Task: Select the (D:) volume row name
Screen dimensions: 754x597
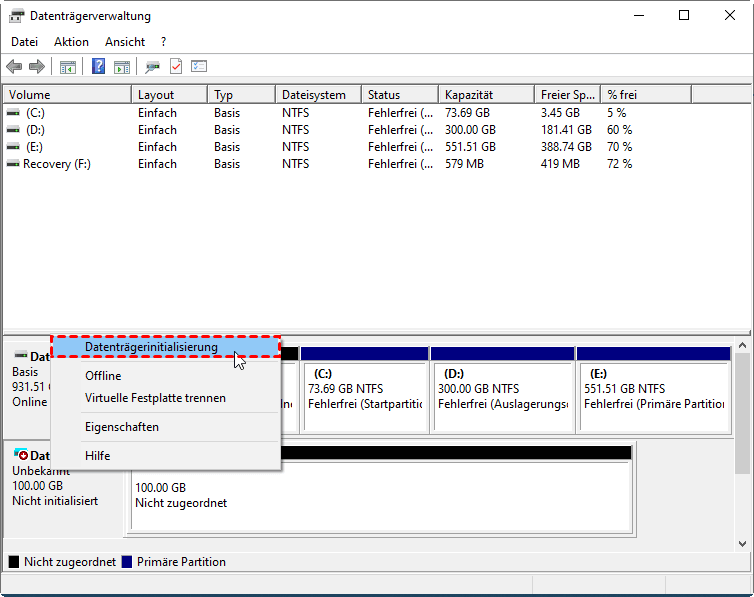Action: pyautogui.click(x=35, y=130)
